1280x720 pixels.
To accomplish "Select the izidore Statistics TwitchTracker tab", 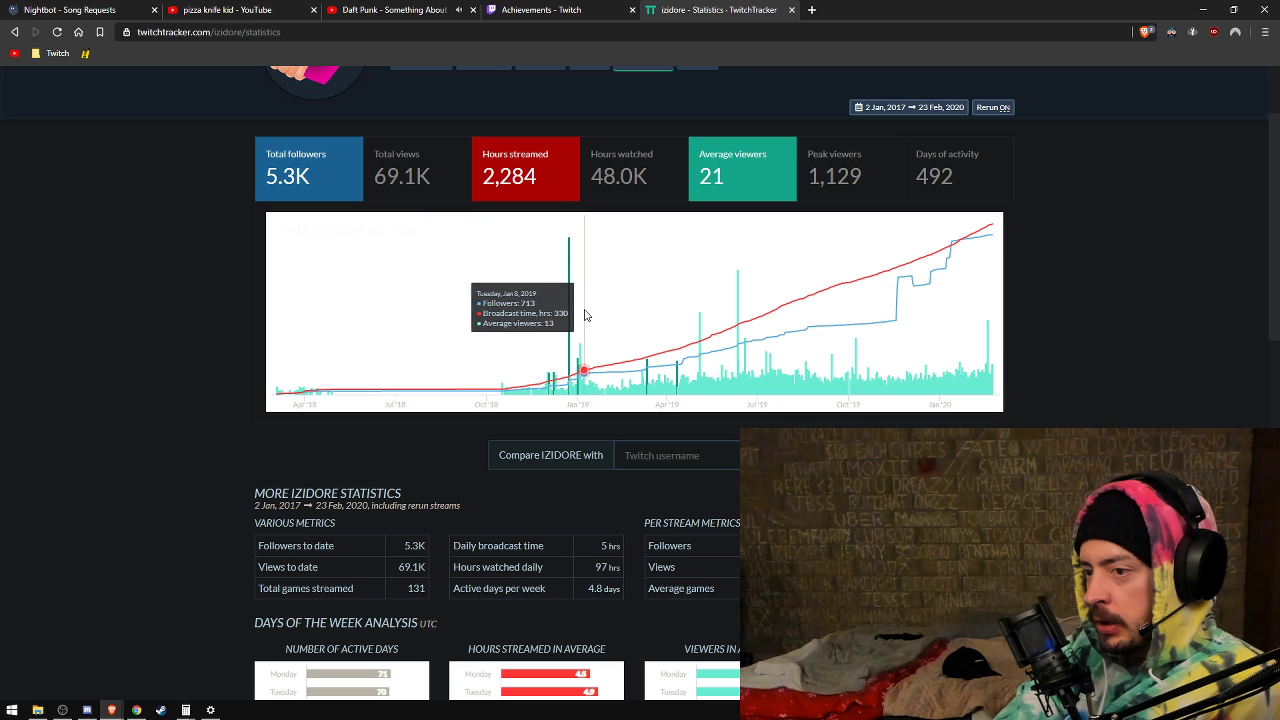I will pos(720,10).
